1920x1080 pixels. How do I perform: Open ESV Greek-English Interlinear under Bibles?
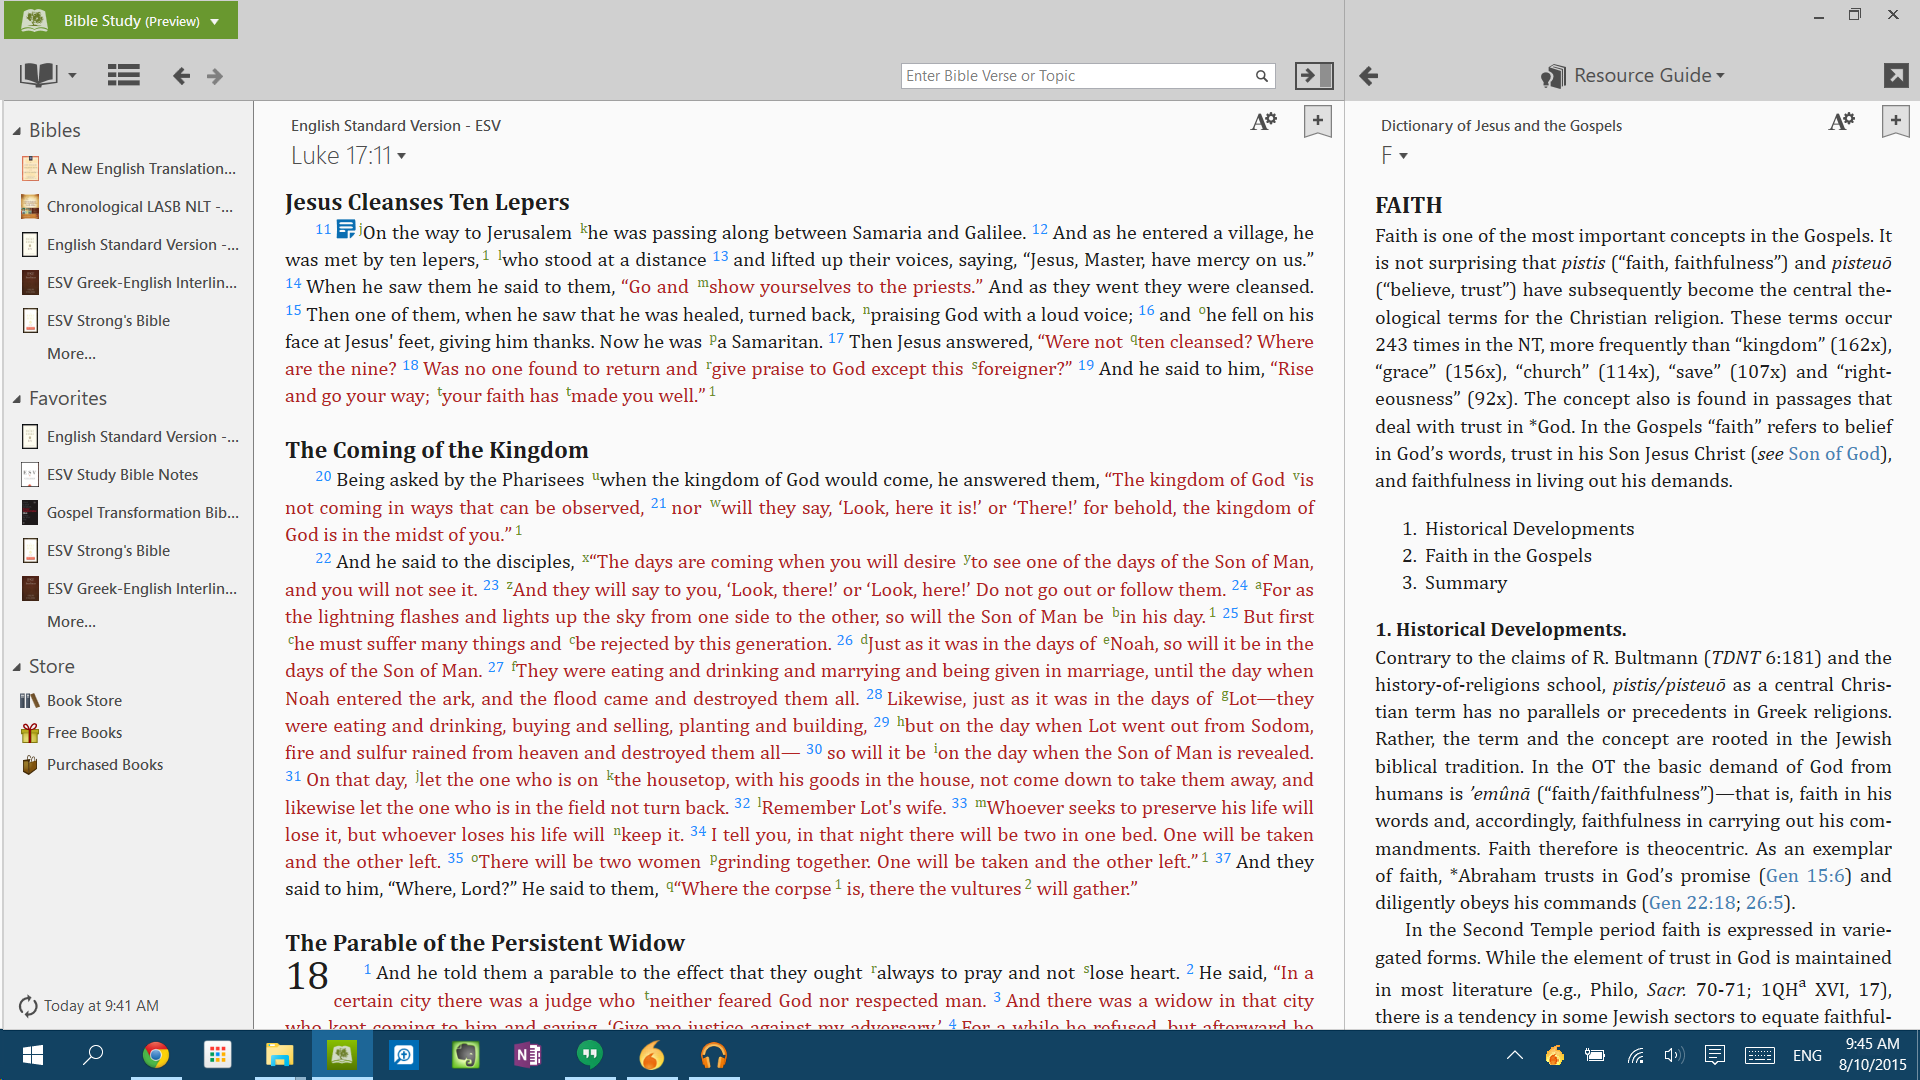(x=130, y=283)
